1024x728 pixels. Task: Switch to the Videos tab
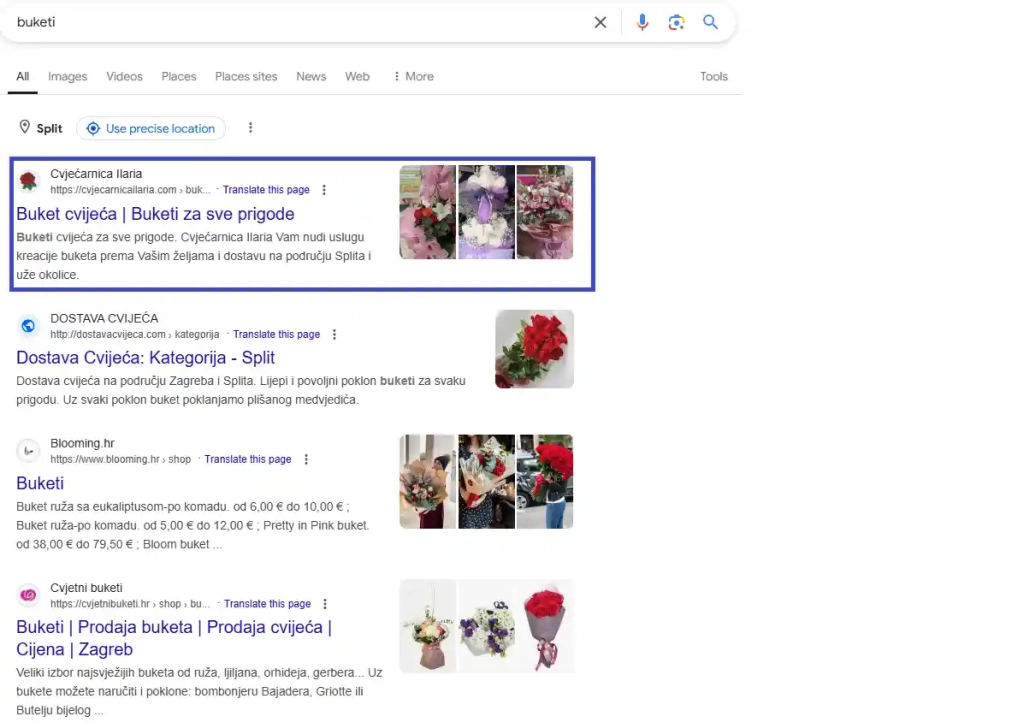[125, 76]
